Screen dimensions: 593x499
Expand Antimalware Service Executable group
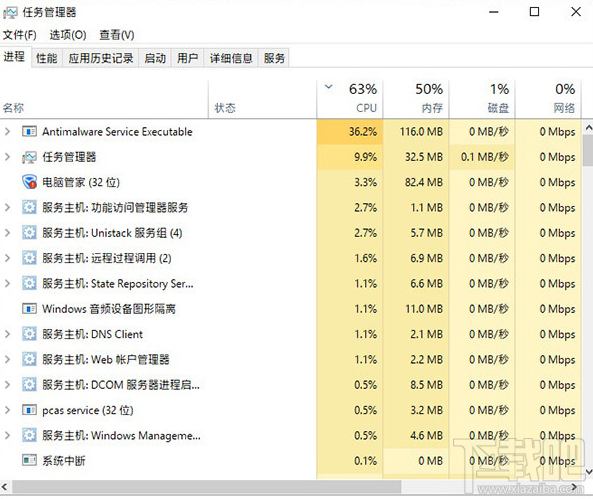pos(7,132)
